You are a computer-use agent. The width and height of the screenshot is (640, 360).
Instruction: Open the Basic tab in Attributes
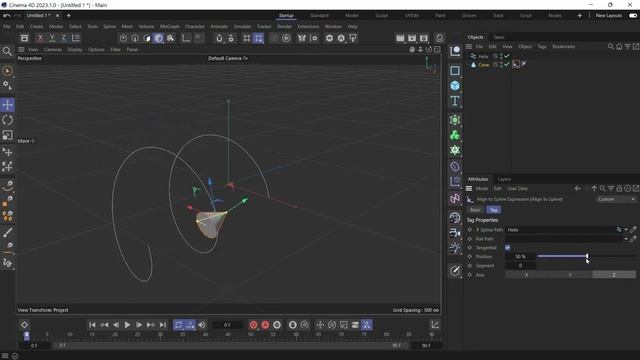[475, 210]
